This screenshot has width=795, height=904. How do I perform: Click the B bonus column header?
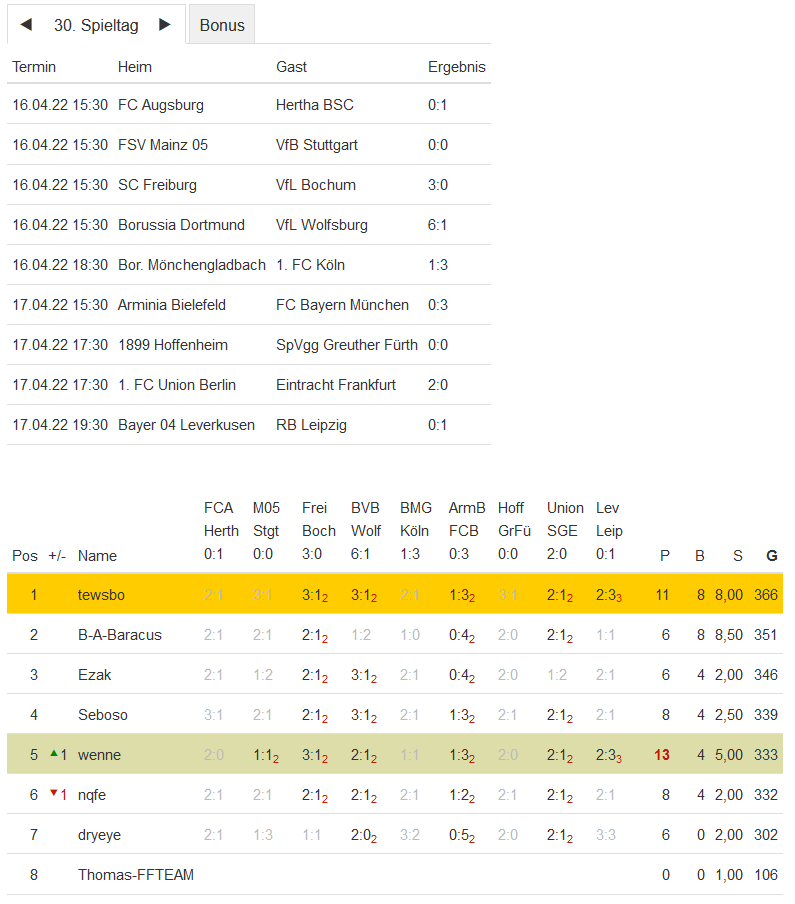pos(700,556)
